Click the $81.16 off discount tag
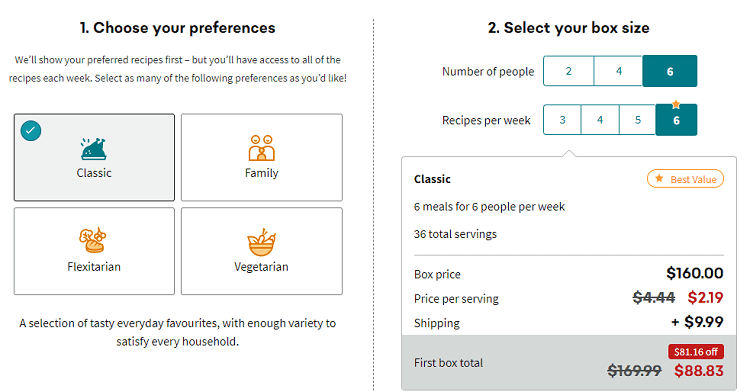The image size is (750, 392). pos(696,352)
